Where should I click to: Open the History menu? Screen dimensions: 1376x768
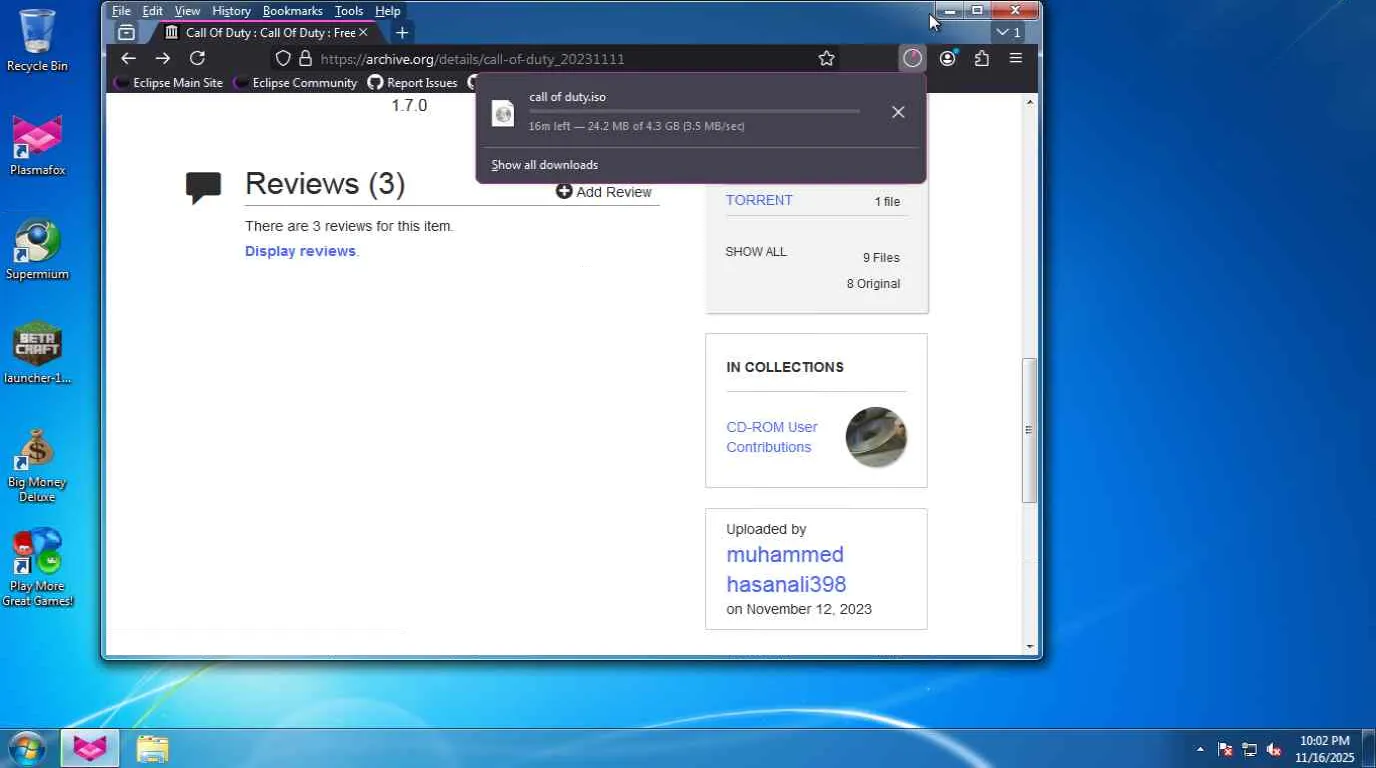(231, 11)
